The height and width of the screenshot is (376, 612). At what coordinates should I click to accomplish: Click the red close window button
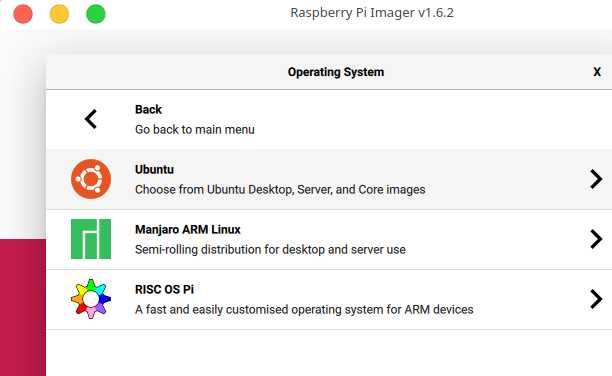23,14
